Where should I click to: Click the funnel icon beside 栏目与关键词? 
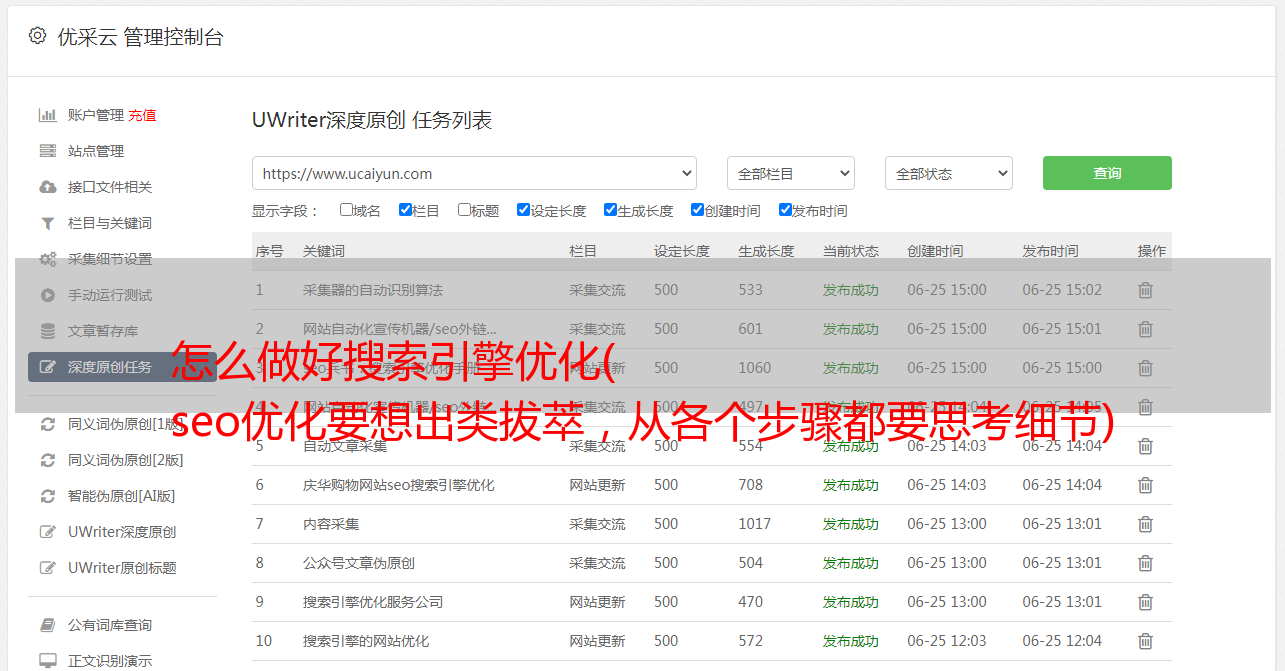[47, 223]
